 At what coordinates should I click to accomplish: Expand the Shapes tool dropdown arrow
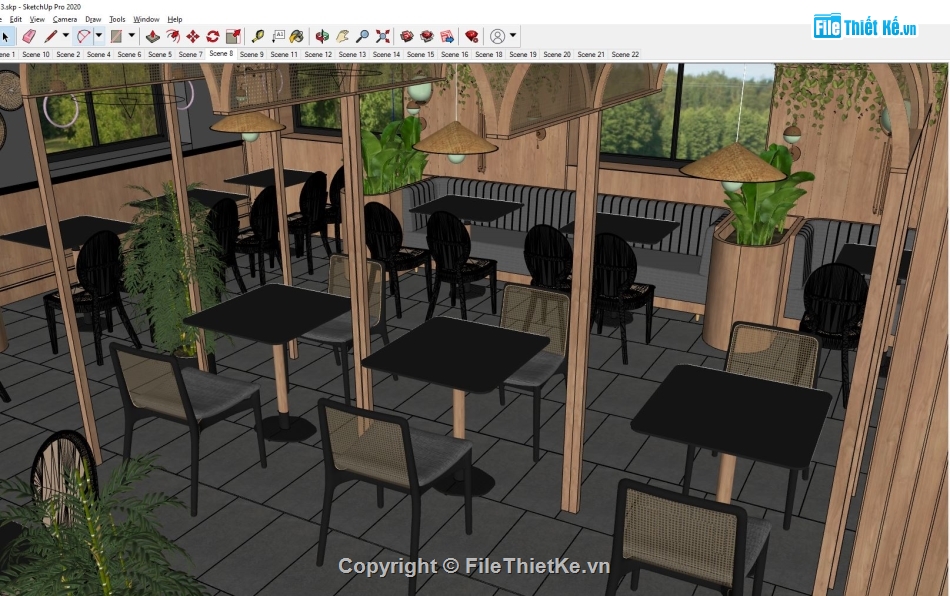[131, 36]
